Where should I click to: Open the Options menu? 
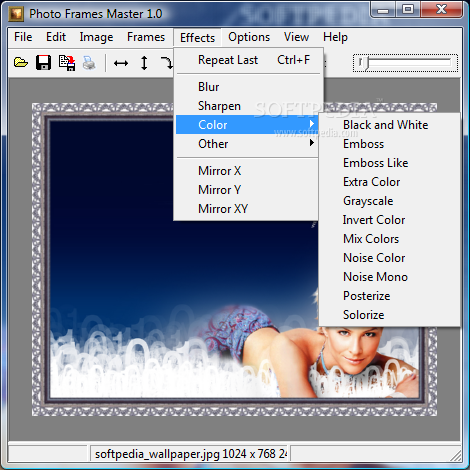(249, 37)
